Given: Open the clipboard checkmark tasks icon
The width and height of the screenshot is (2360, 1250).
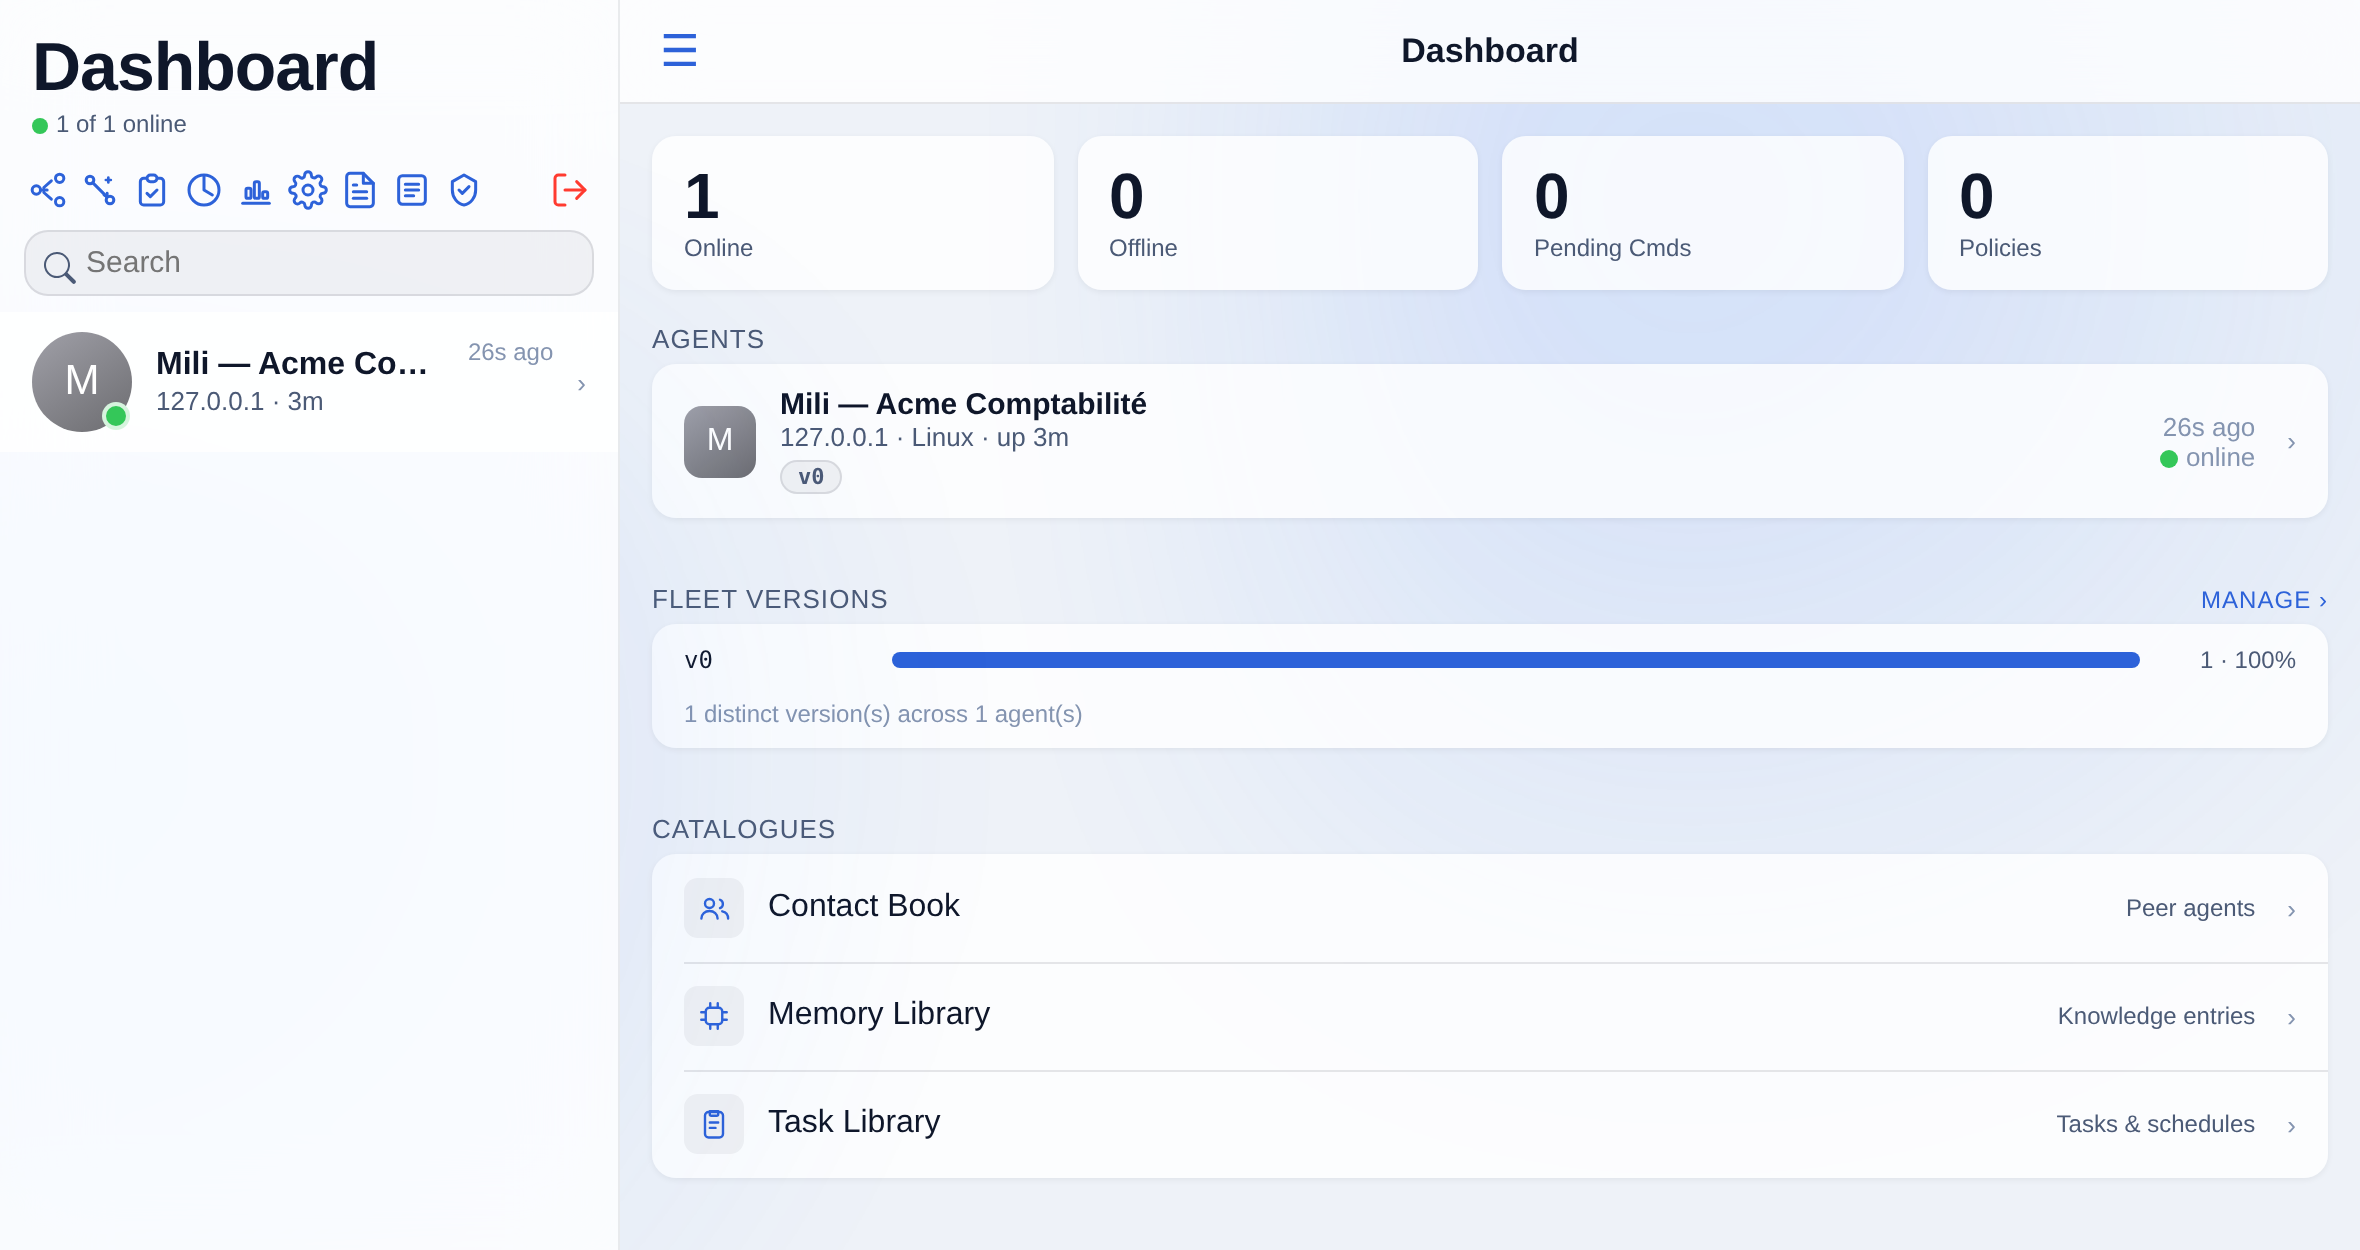Looking at the screenshot, I should (152, 190).
